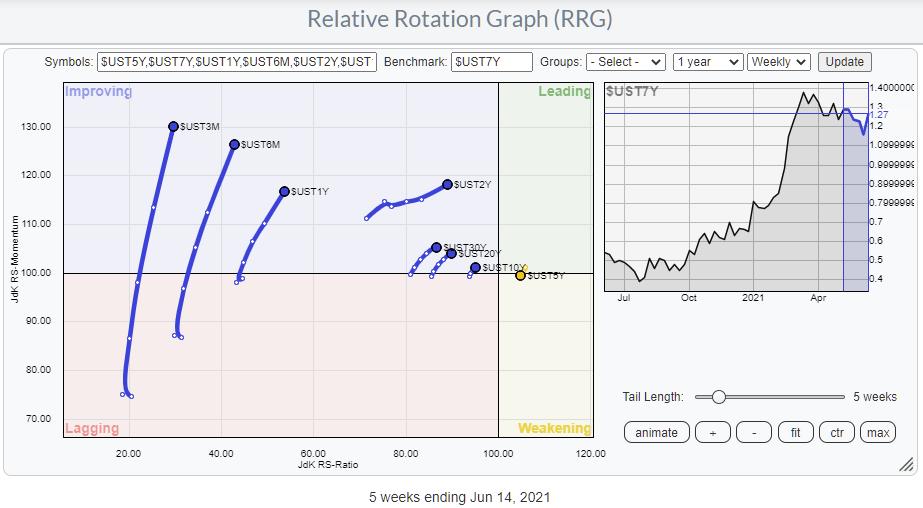The height and width of the screenshot is (508, 923).
Task: Click the Benchmark input field
Action: pos(491,62)
